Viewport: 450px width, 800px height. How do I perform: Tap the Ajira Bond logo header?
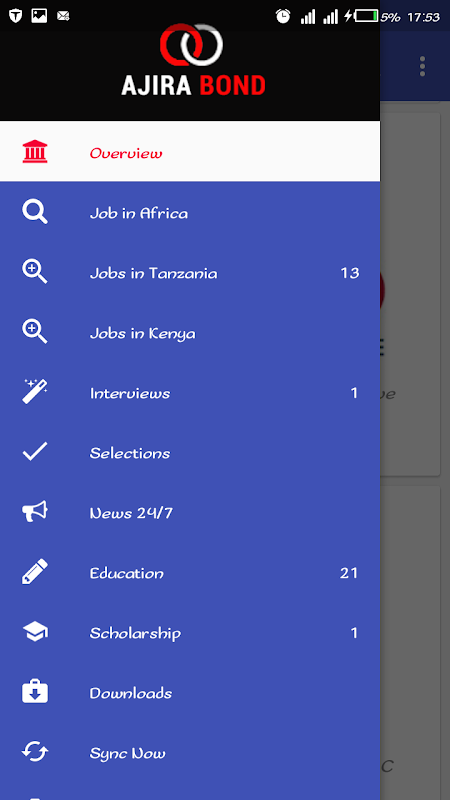(193, 60)
